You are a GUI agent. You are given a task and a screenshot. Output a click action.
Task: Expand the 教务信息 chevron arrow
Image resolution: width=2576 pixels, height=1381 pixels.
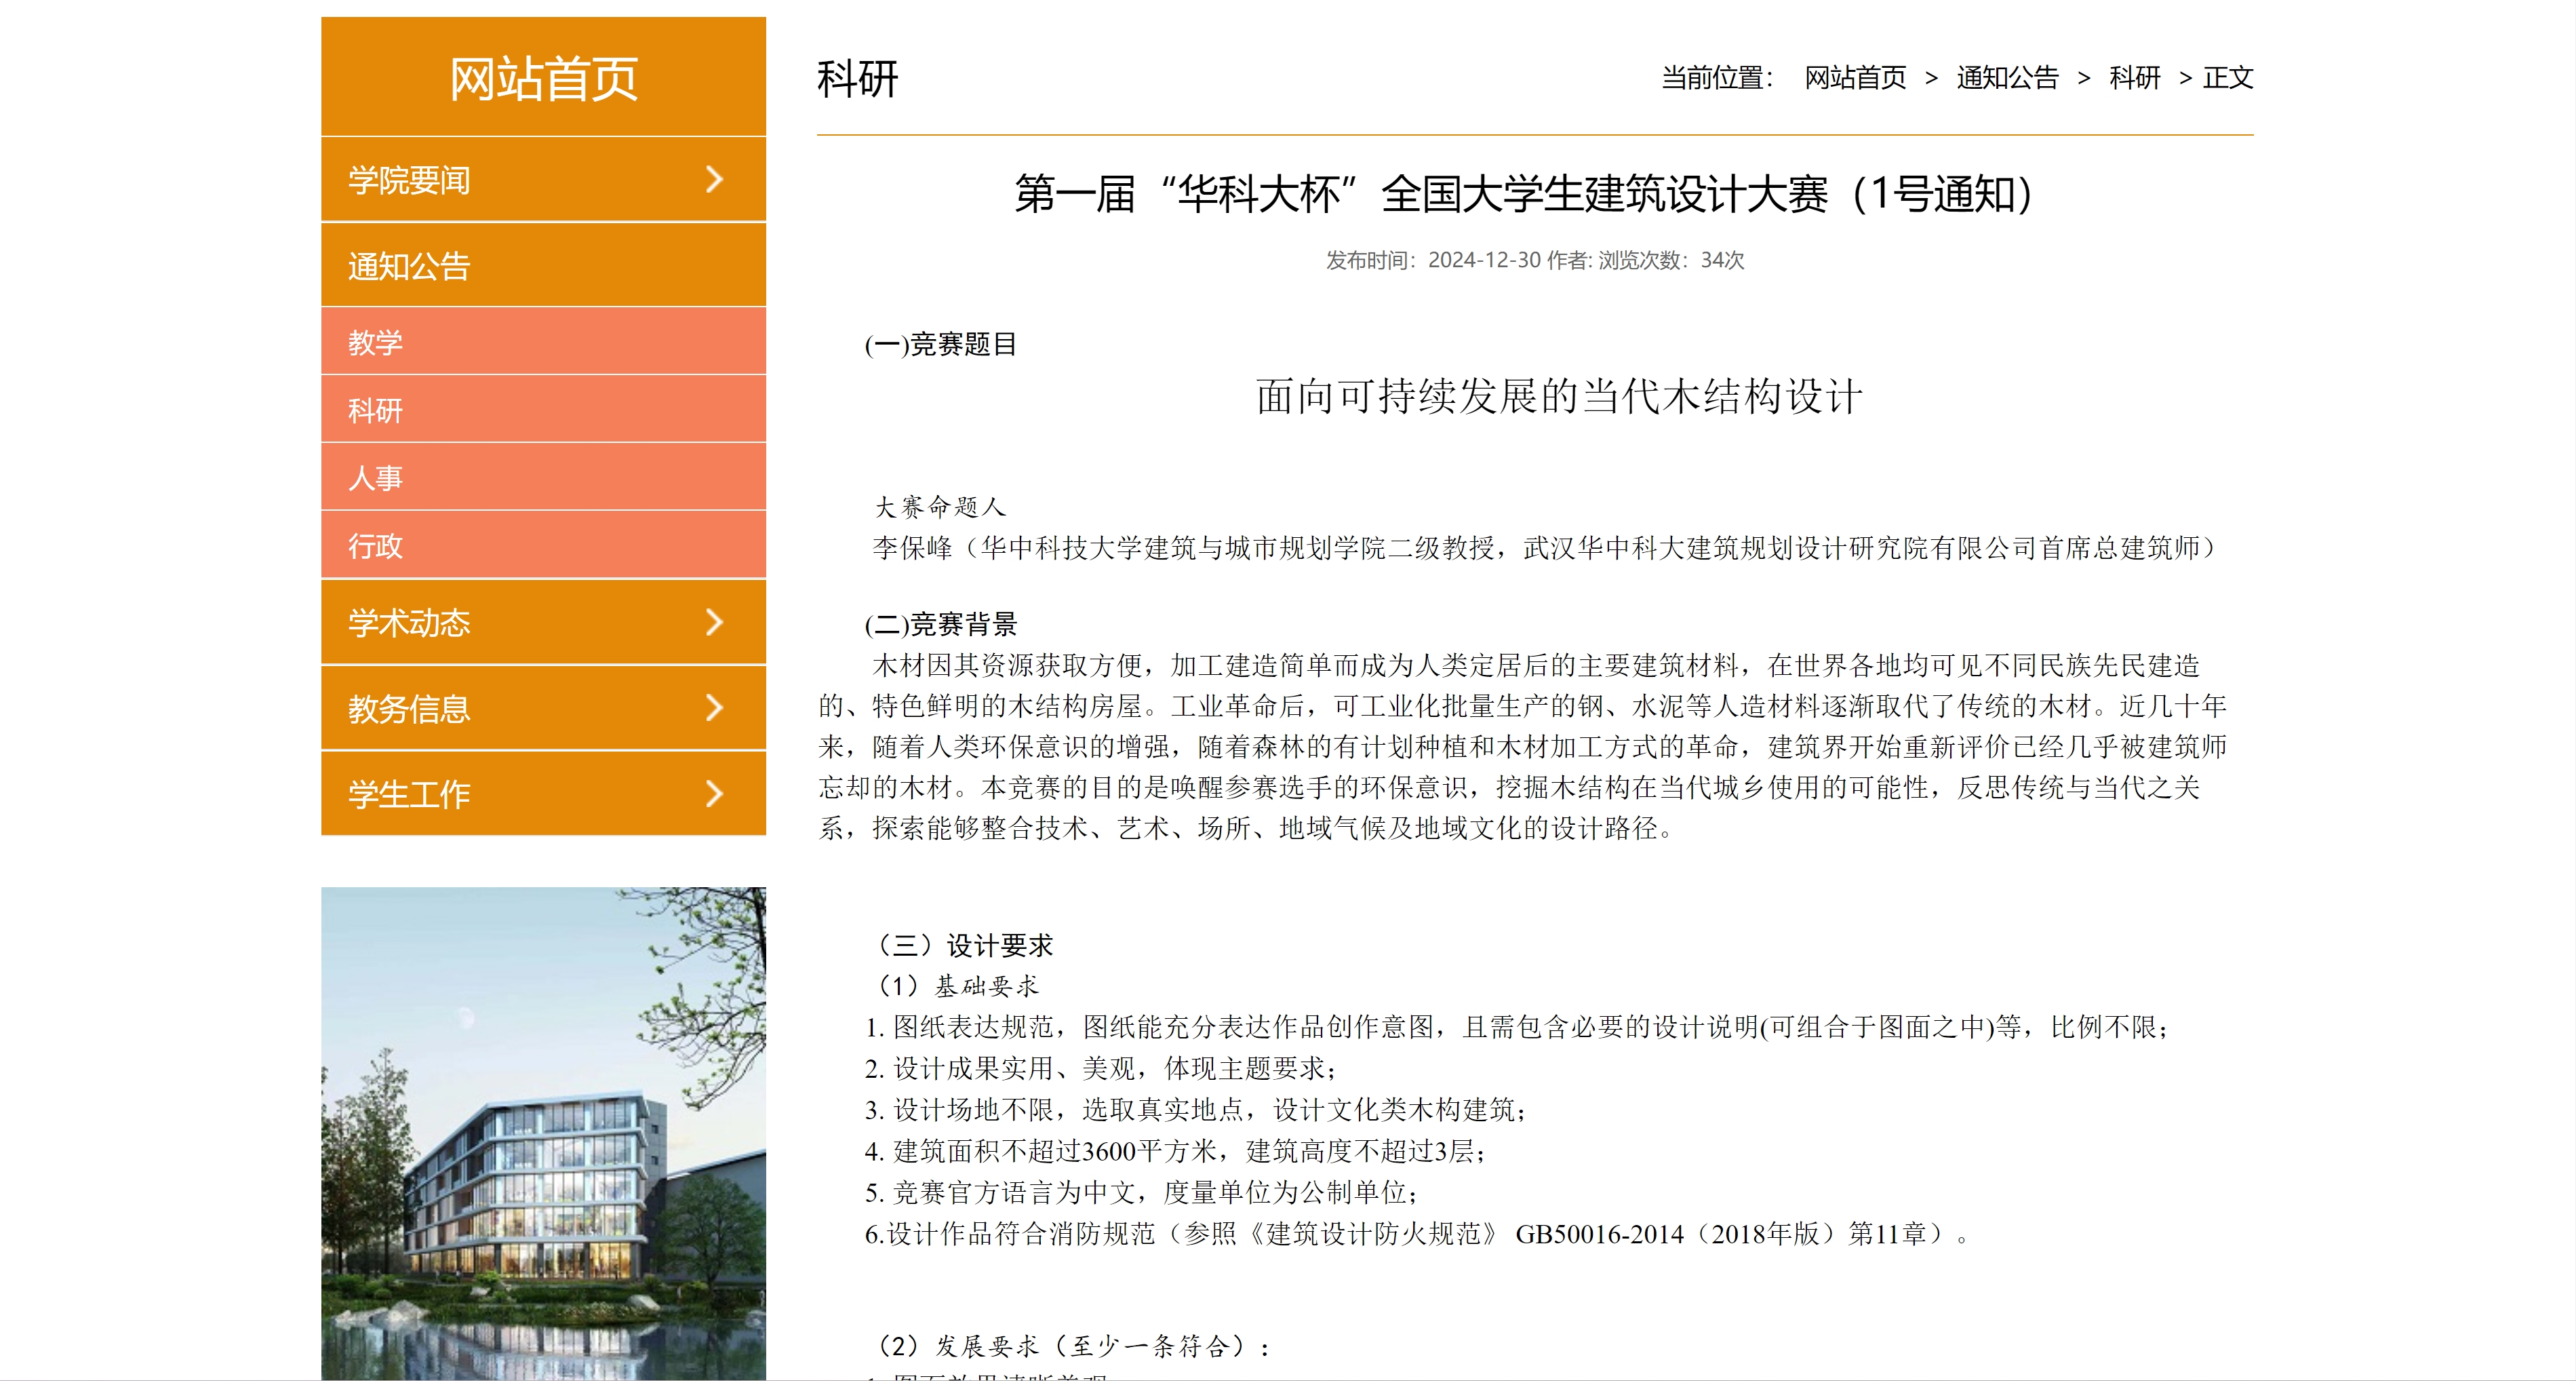coord(713,708)
